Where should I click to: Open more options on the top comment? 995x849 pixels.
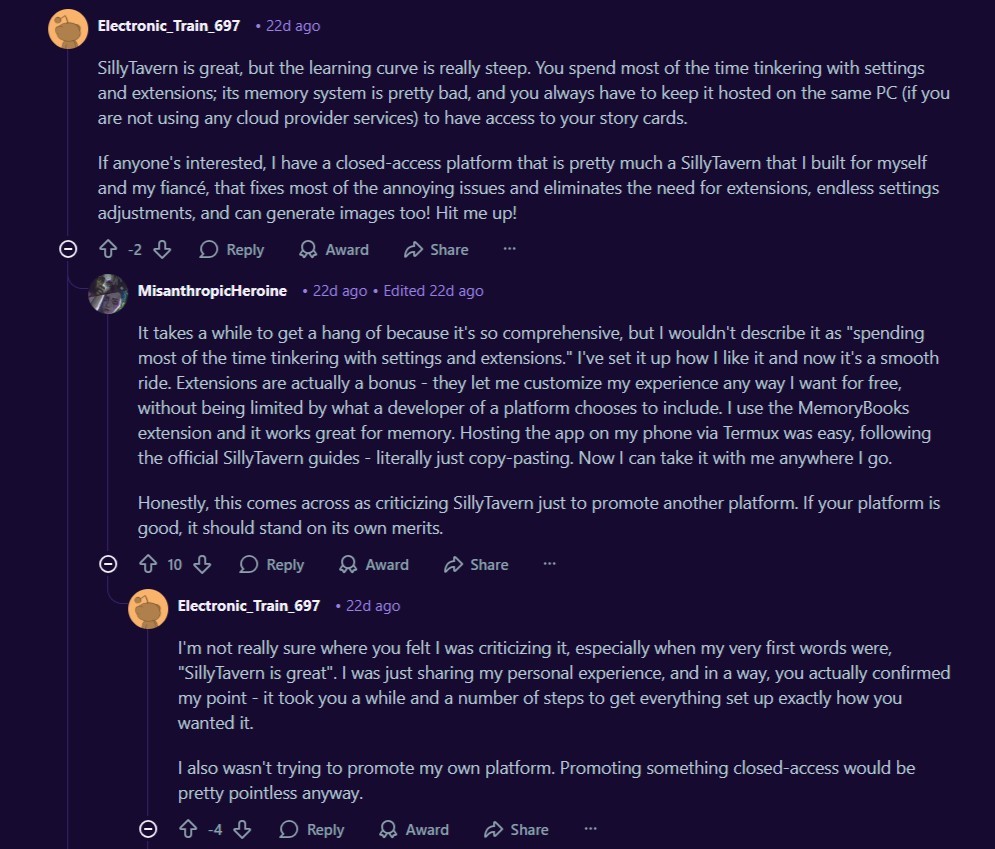[510, 249]
